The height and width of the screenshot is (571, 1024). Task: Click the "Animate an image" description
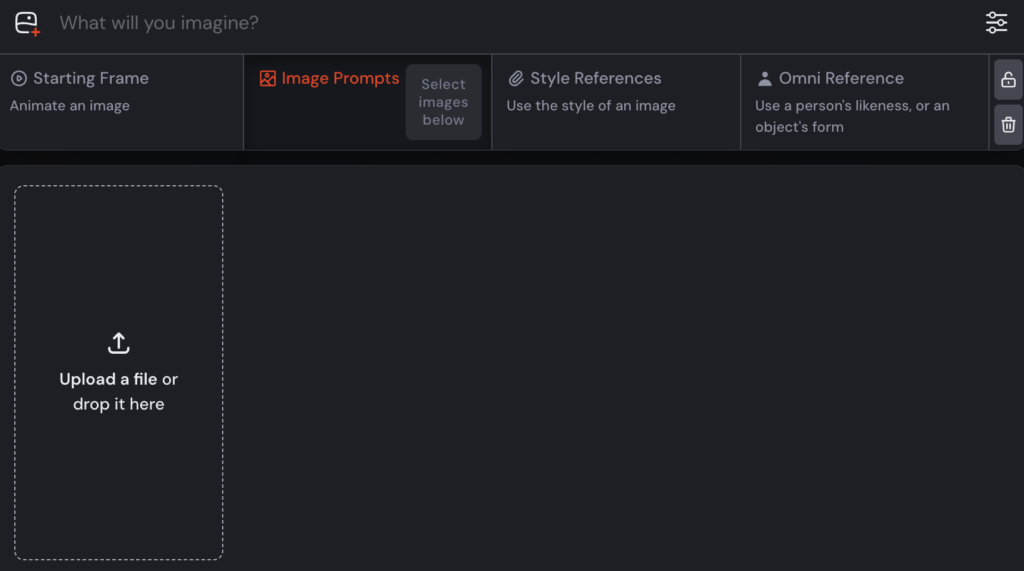tap(70, 106)
